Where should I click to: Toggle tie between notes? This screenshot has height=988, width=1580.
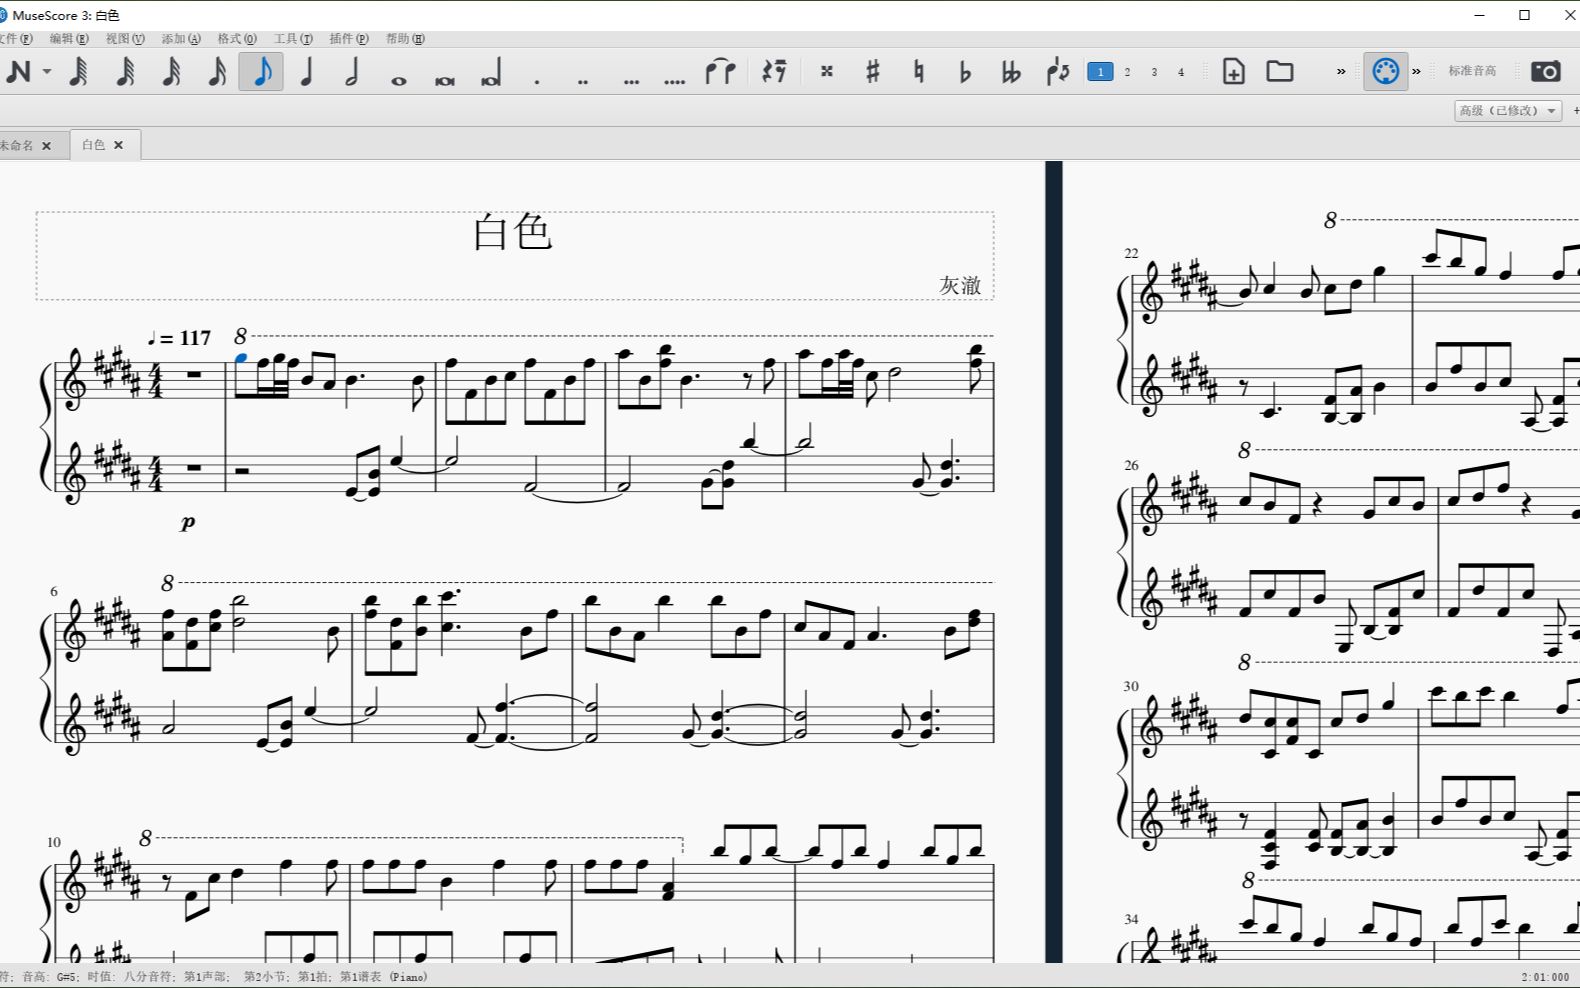(x=720, y=72)
